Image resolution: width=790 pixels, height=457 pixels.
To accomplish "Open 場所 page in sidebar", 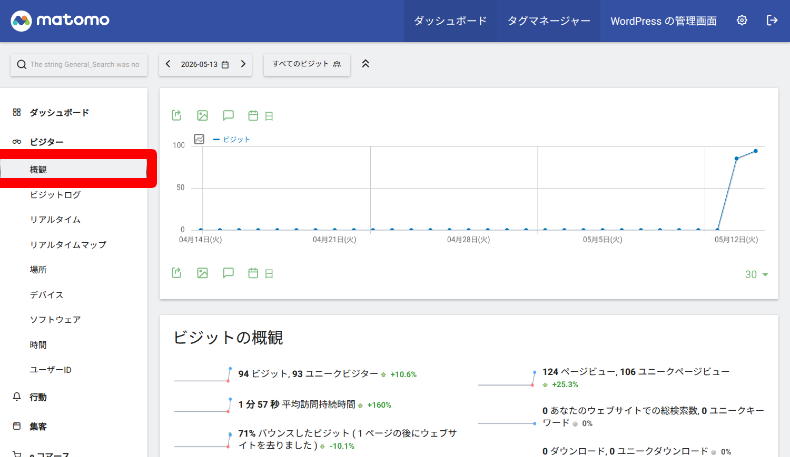I will coord(38,270).
